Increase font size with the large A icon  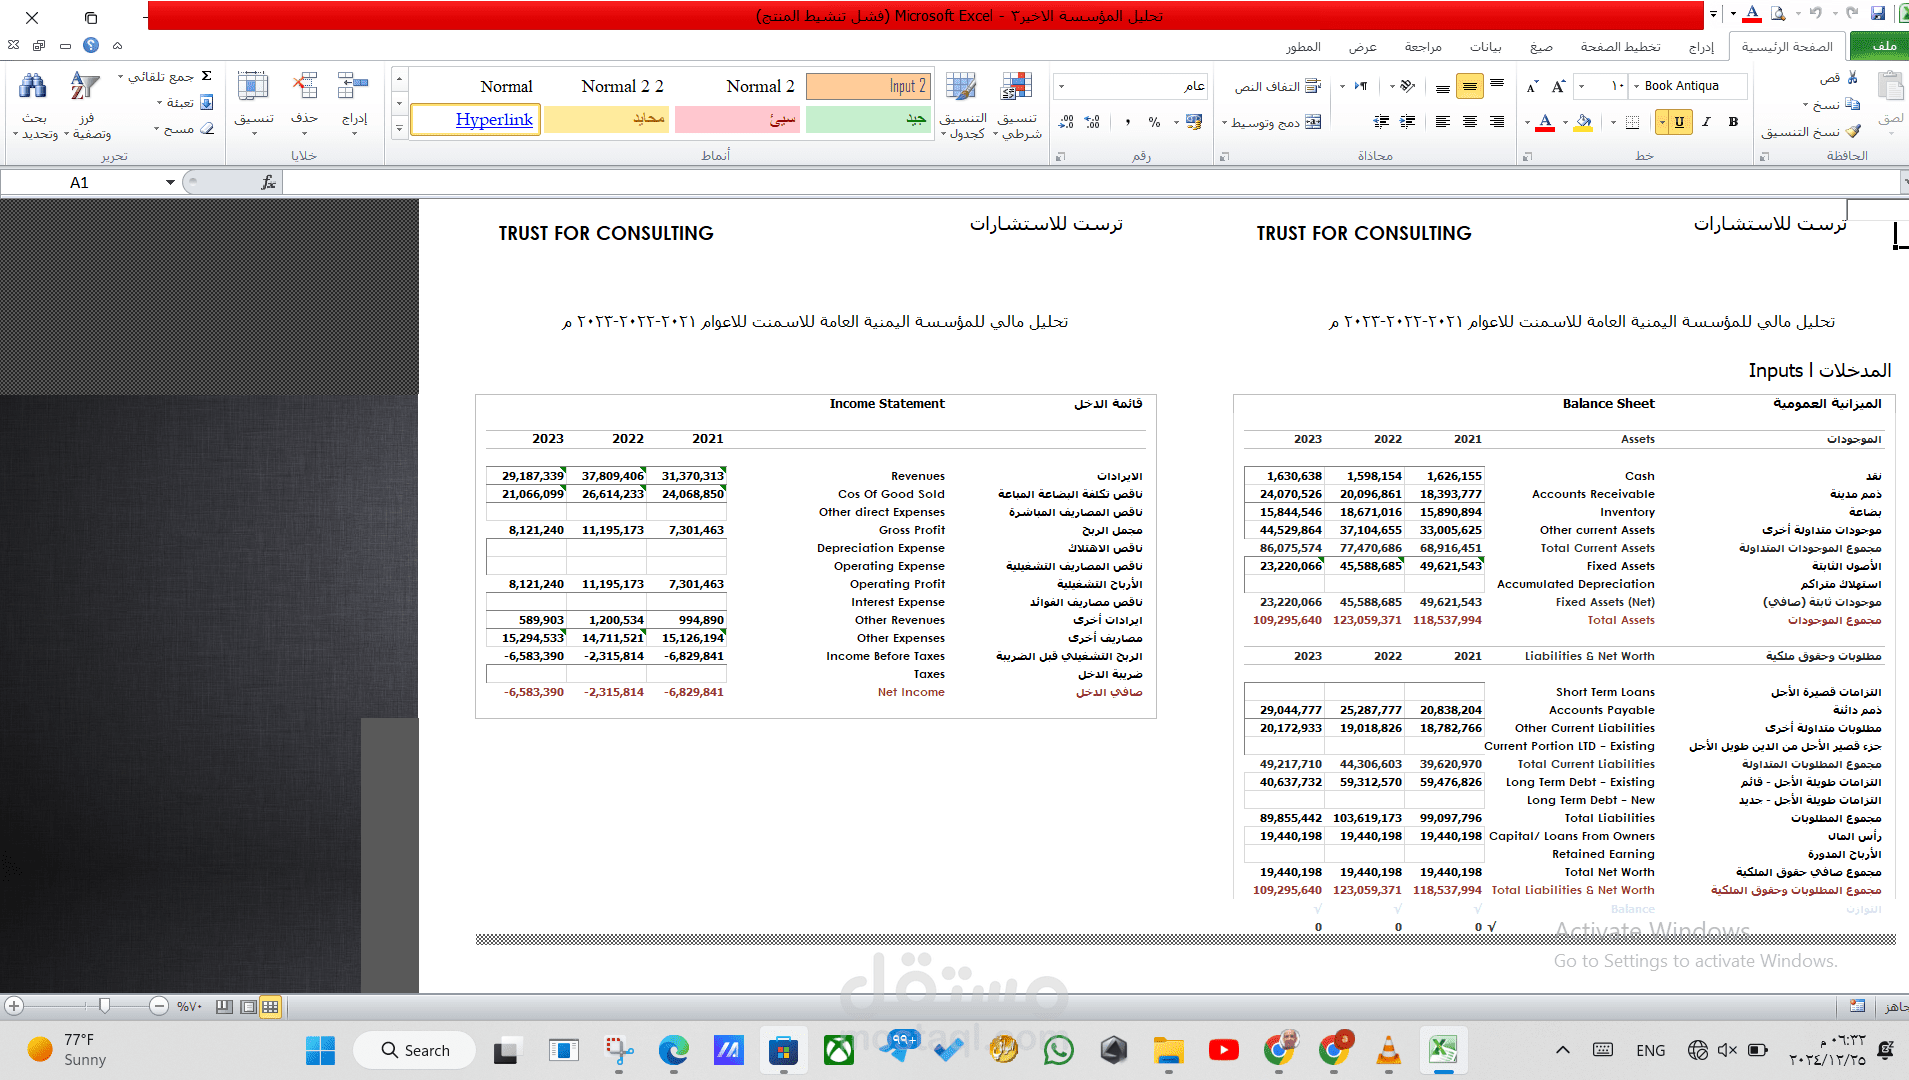point(1558,87)
